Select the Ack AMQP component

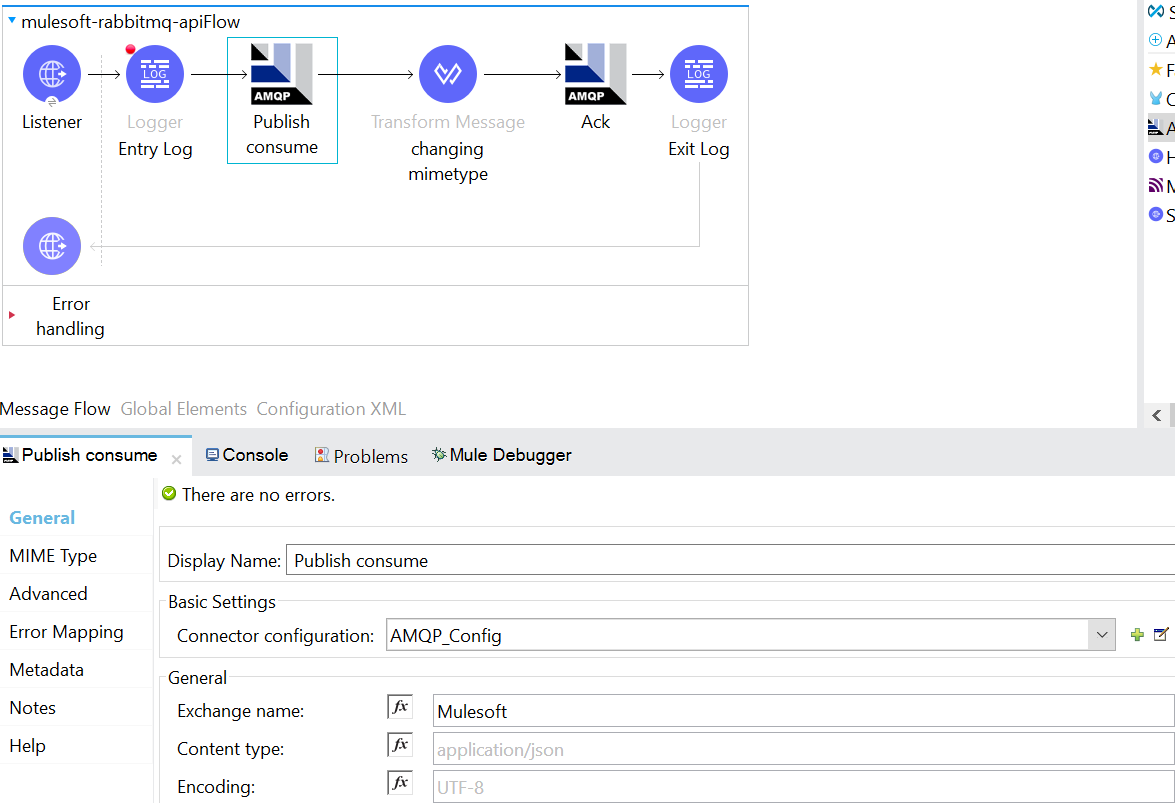595,74
